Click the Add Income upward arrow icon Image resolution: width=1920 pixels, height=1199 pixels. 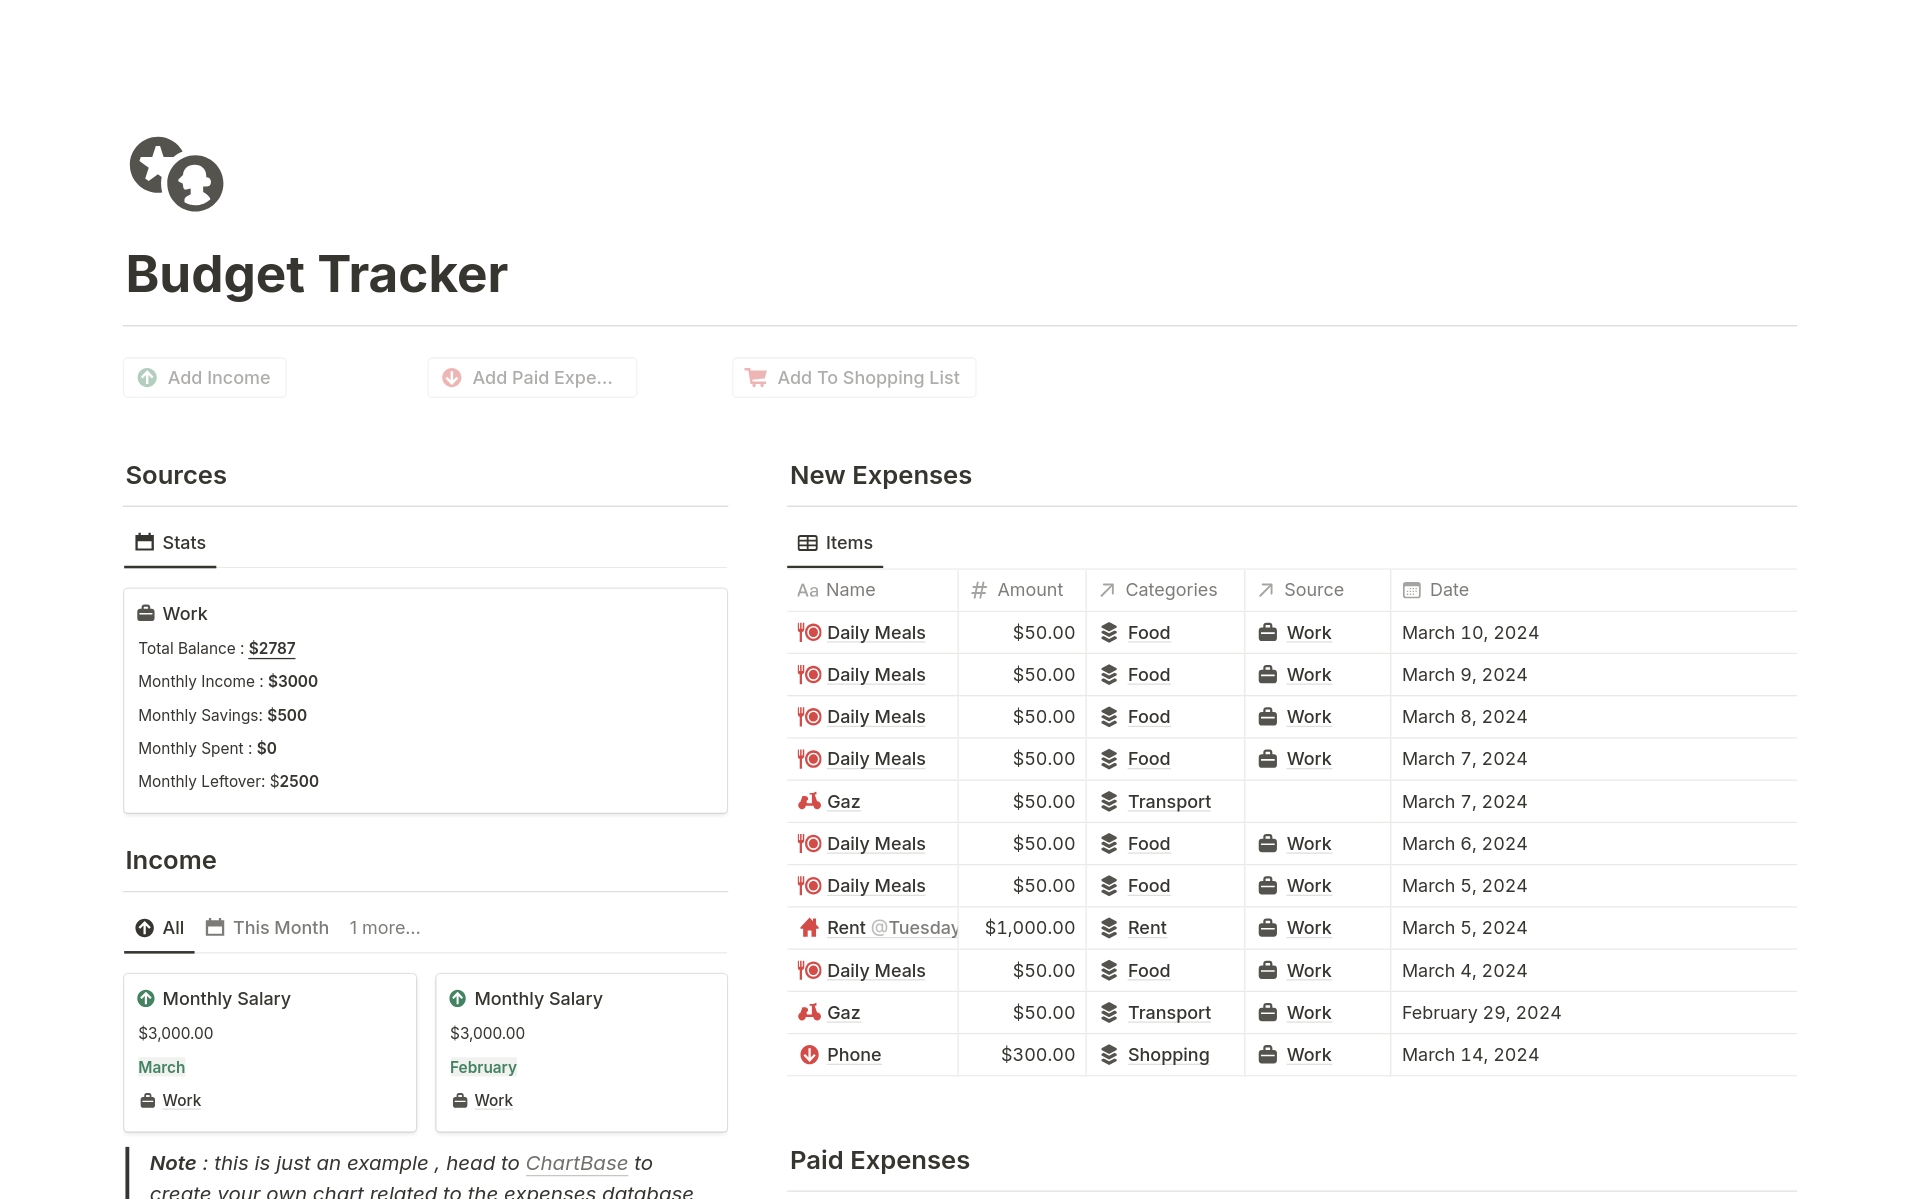click(148, 378)
